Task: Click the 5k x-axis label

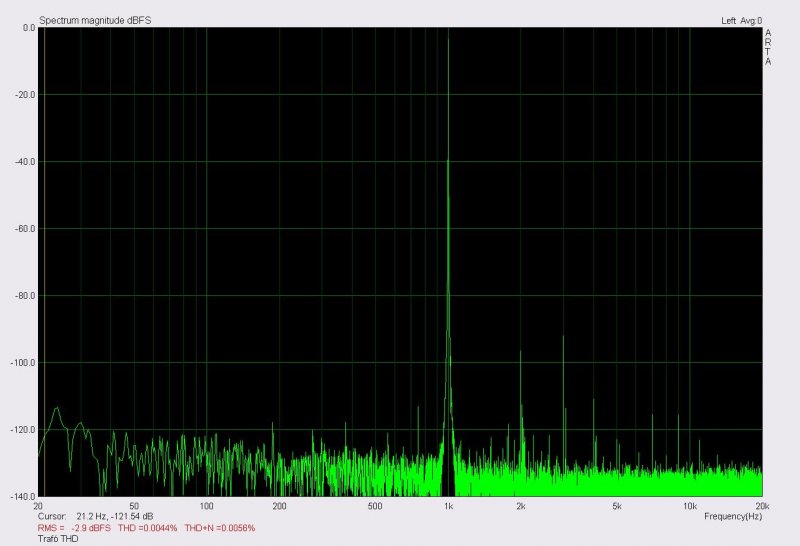Action: click(617, 506)
